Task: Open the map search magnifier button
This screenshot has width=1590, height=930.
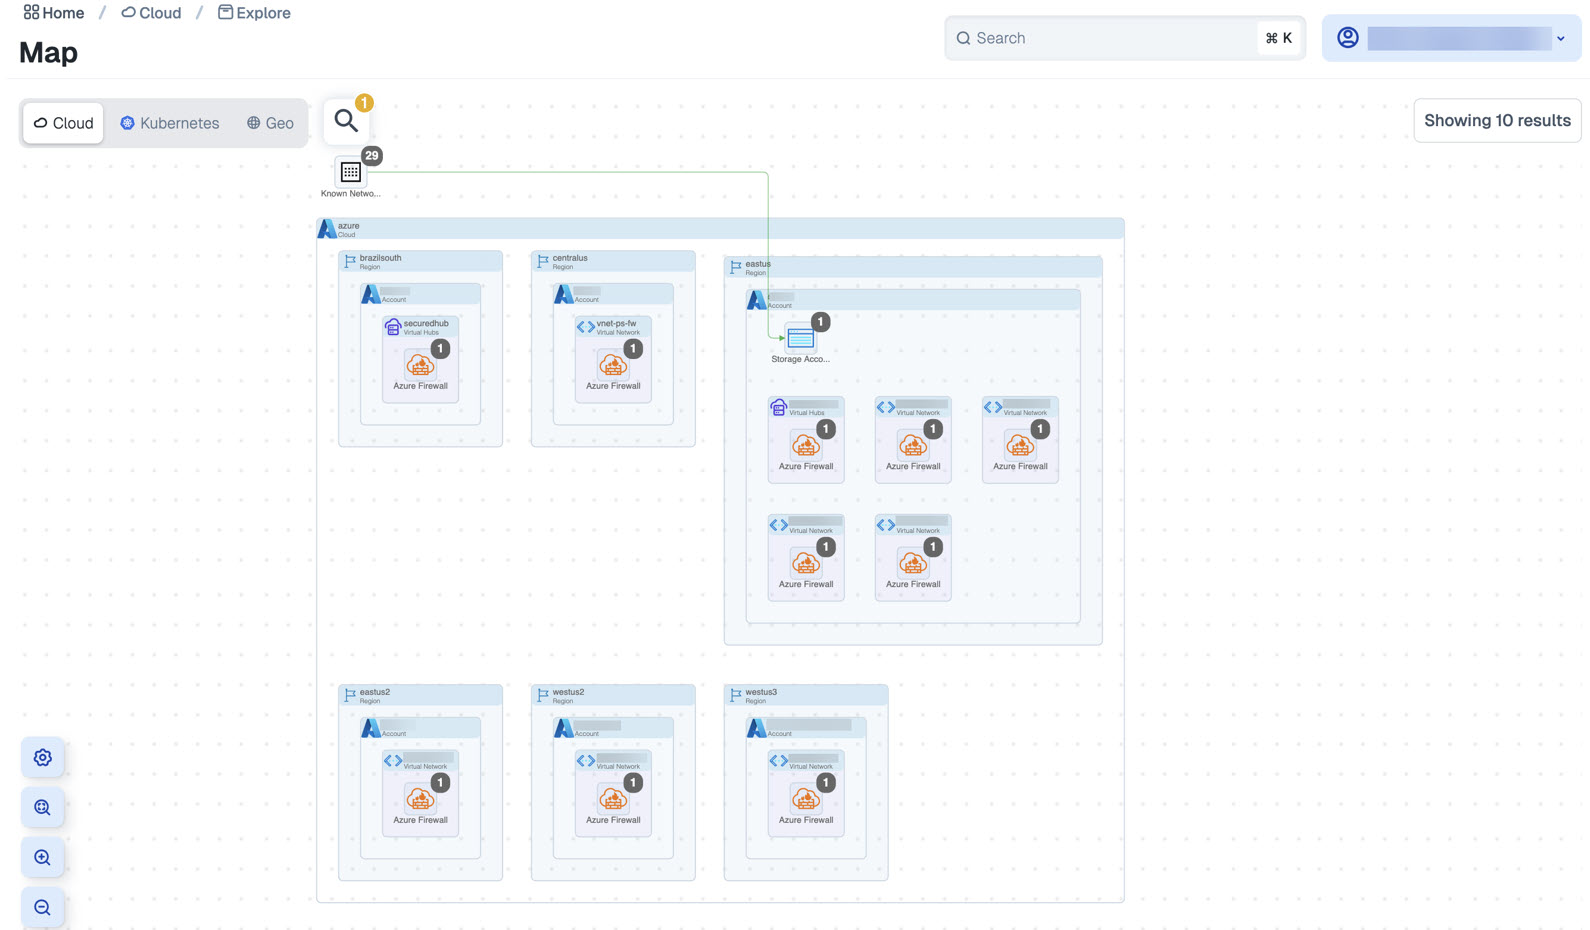Action: tap(346, 121)
